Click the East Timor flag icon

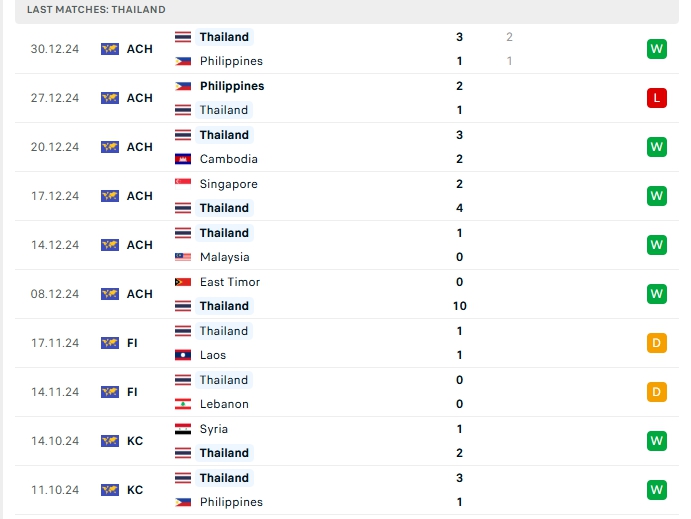point(183,282)
